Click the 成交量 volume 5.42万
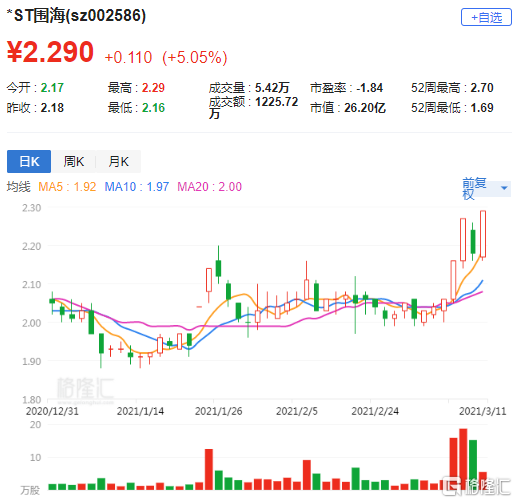 (x=272, y=88)
